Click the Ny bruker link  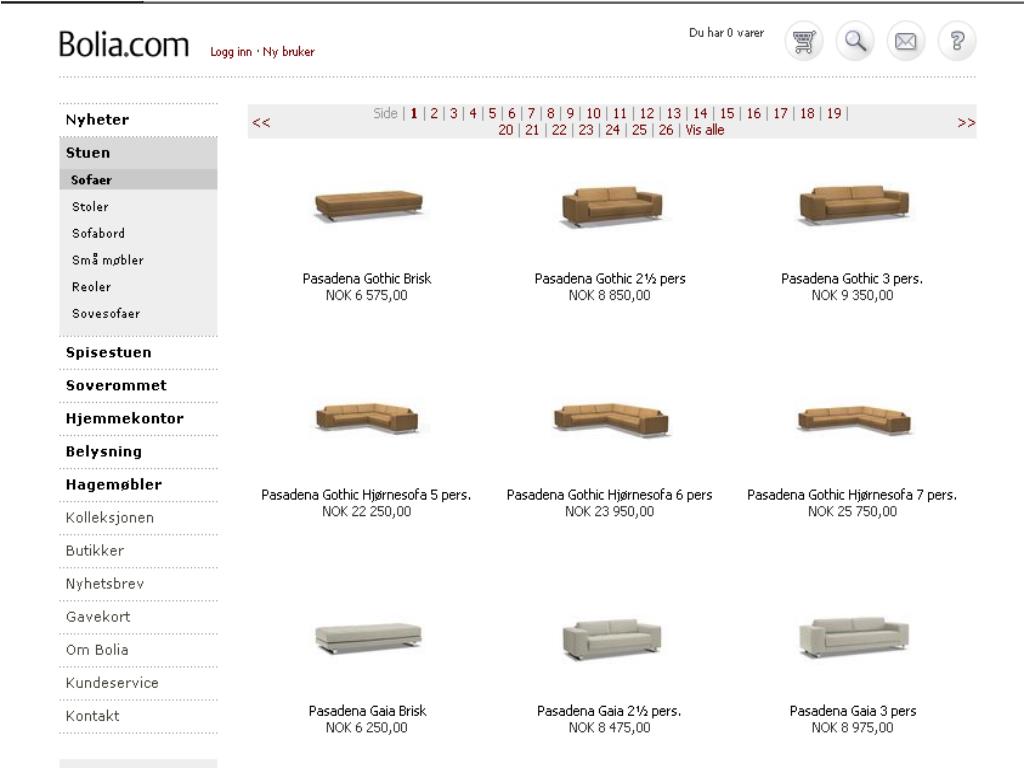pos(289,52)
